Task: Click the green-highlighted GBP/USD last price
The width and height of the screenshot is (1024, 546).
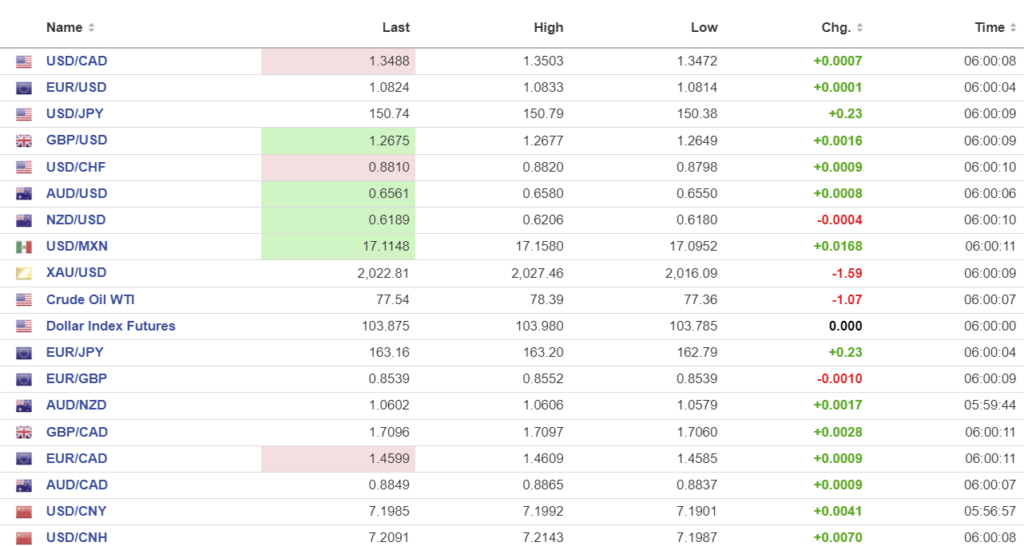Action: point(389,141)
